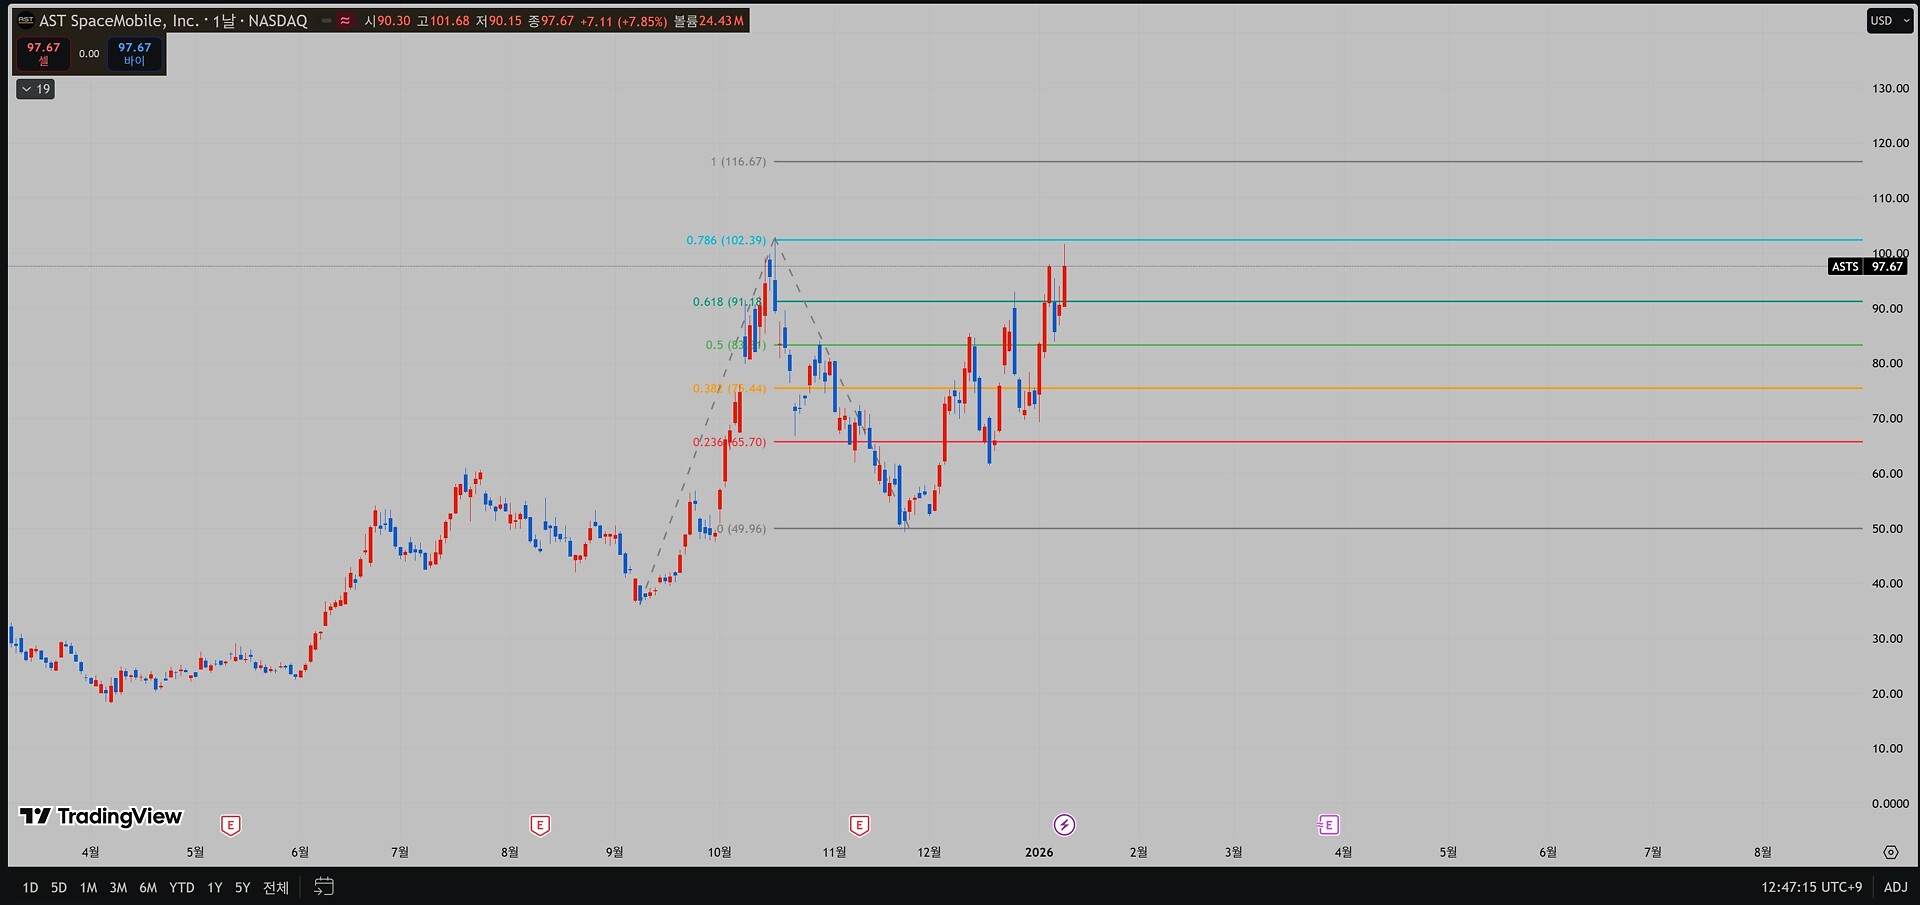Click the 130.00 price scale label
Screen dimensions: 1920x905
(1890, 88)
